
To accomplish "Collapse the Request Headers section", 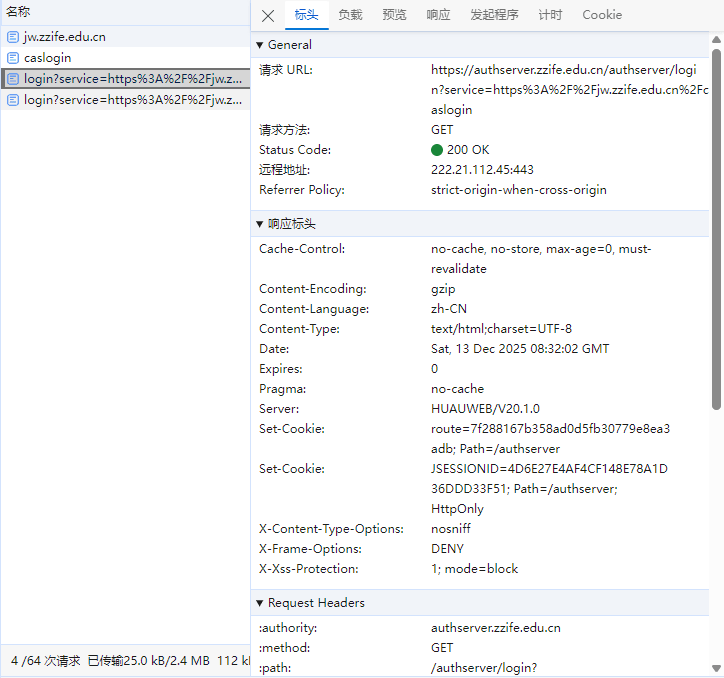I will click(x=260, y=603).
